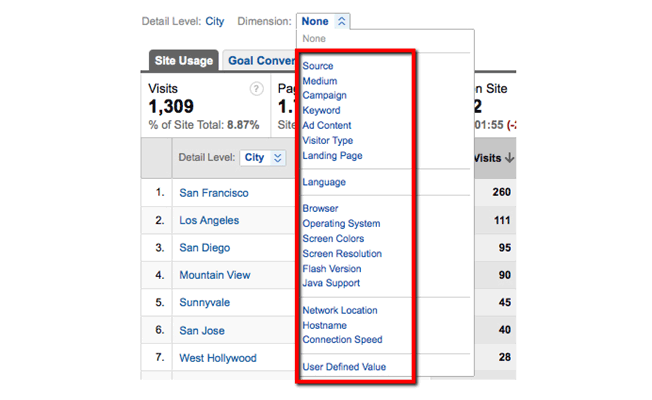
Task: Open the Mountain View city link
Action: click(215, 275)
